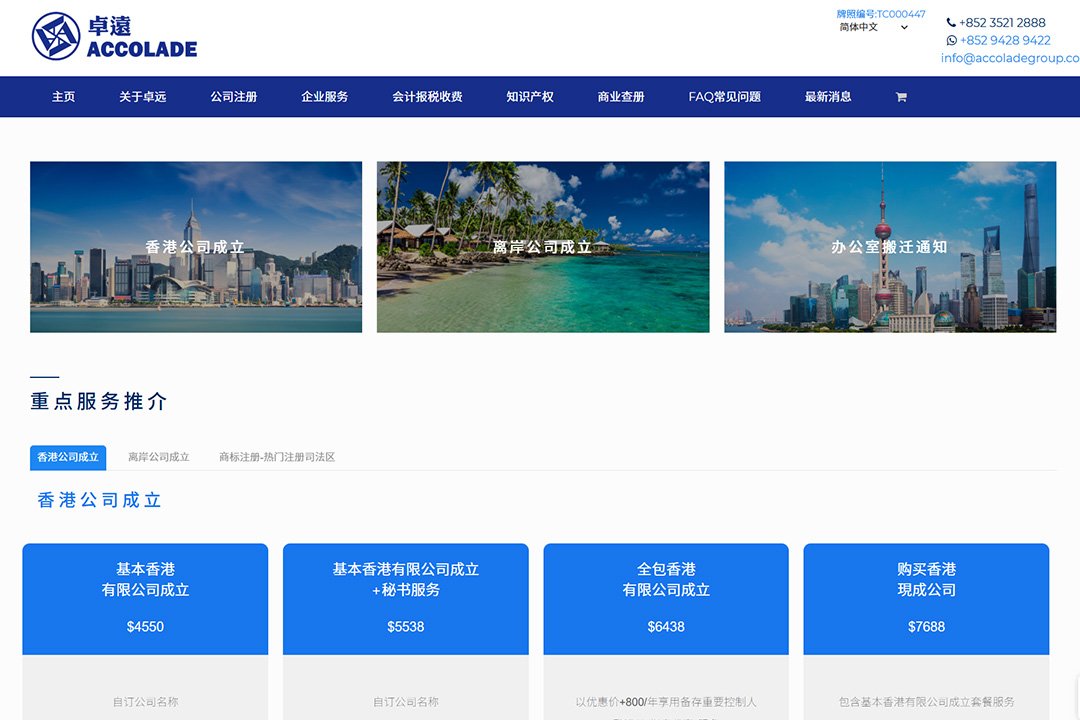The height and width of the screenshot is (720, 1080).
Task: Expand the 简体中文 language dropdown
Action: tap(873, 27)
